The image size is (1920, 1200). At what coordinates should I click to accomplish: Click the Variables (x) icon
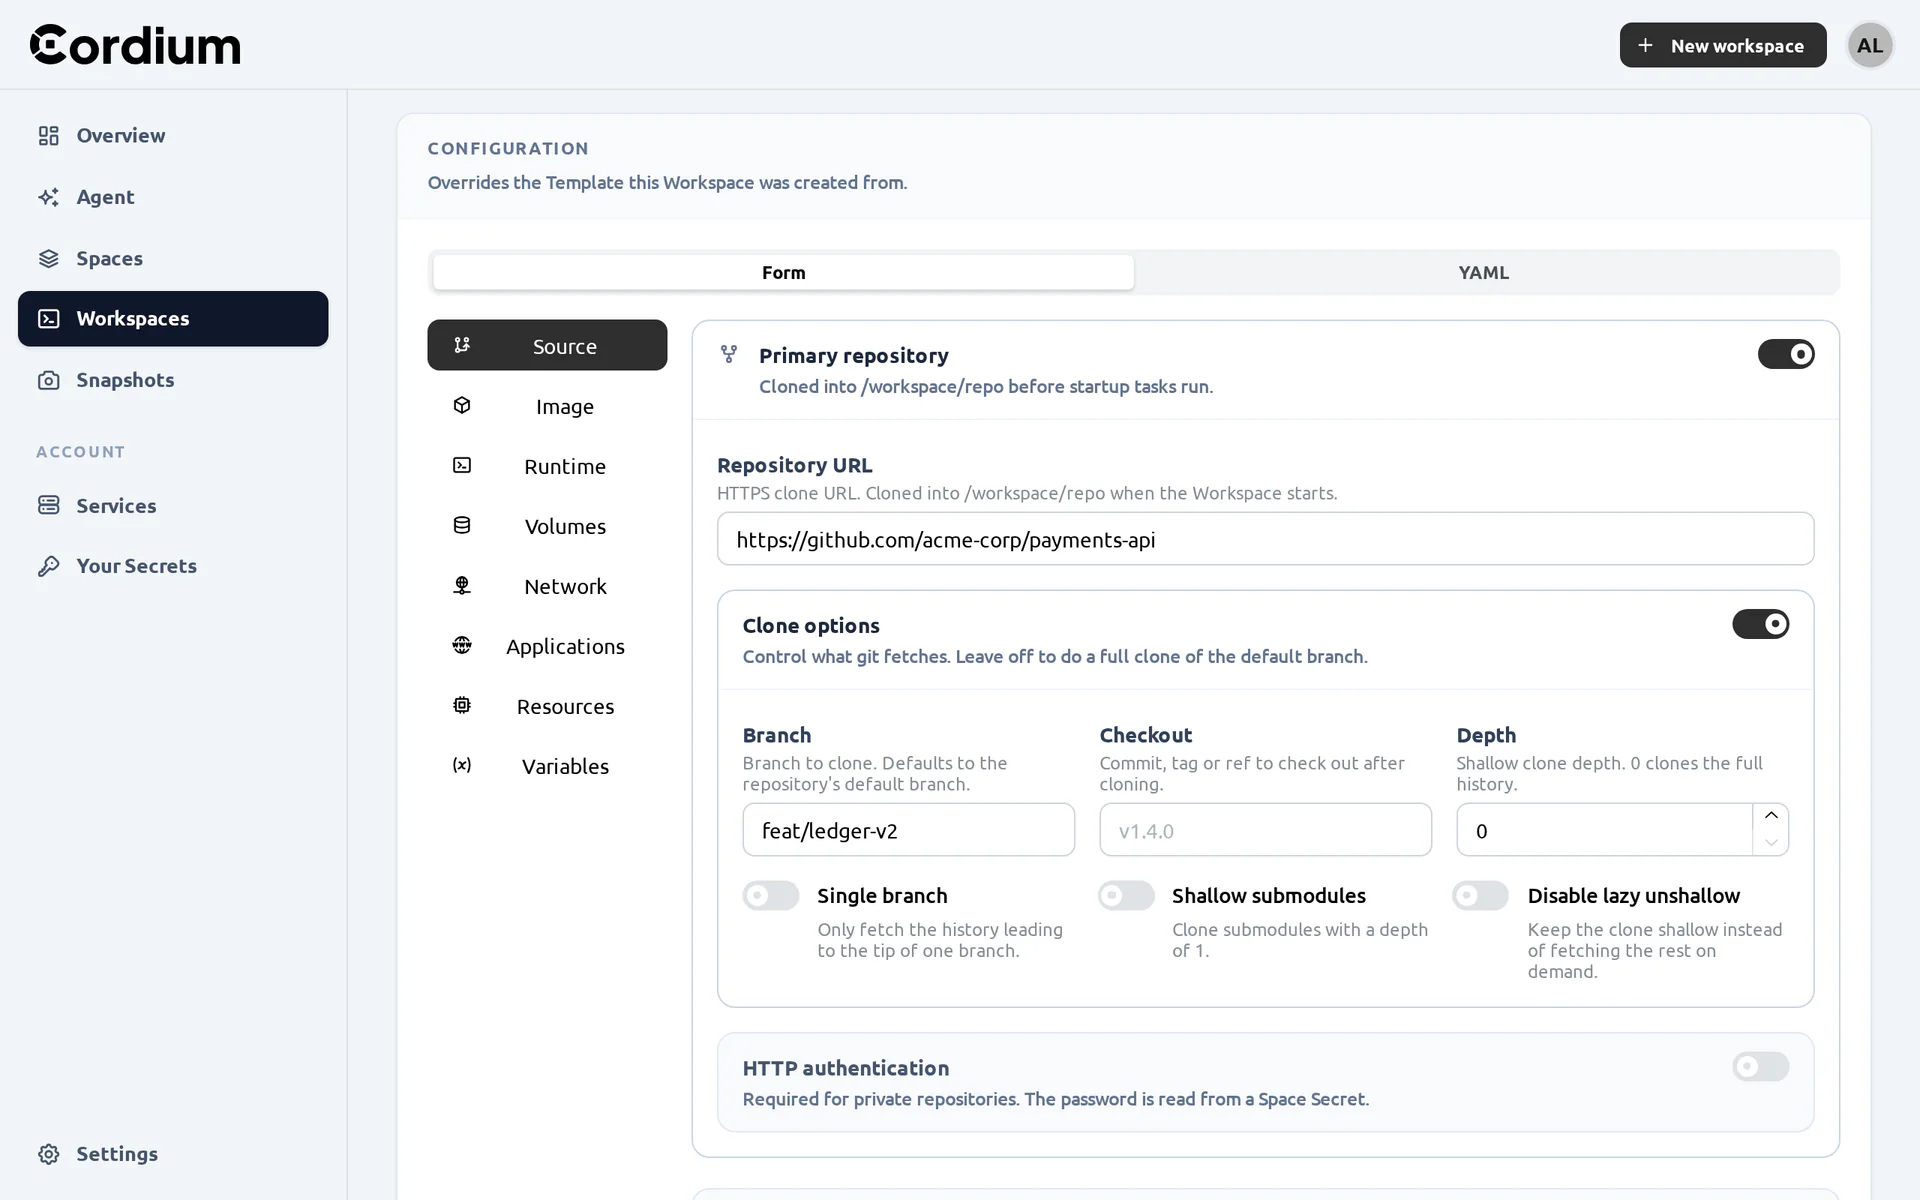pos(462,765)
